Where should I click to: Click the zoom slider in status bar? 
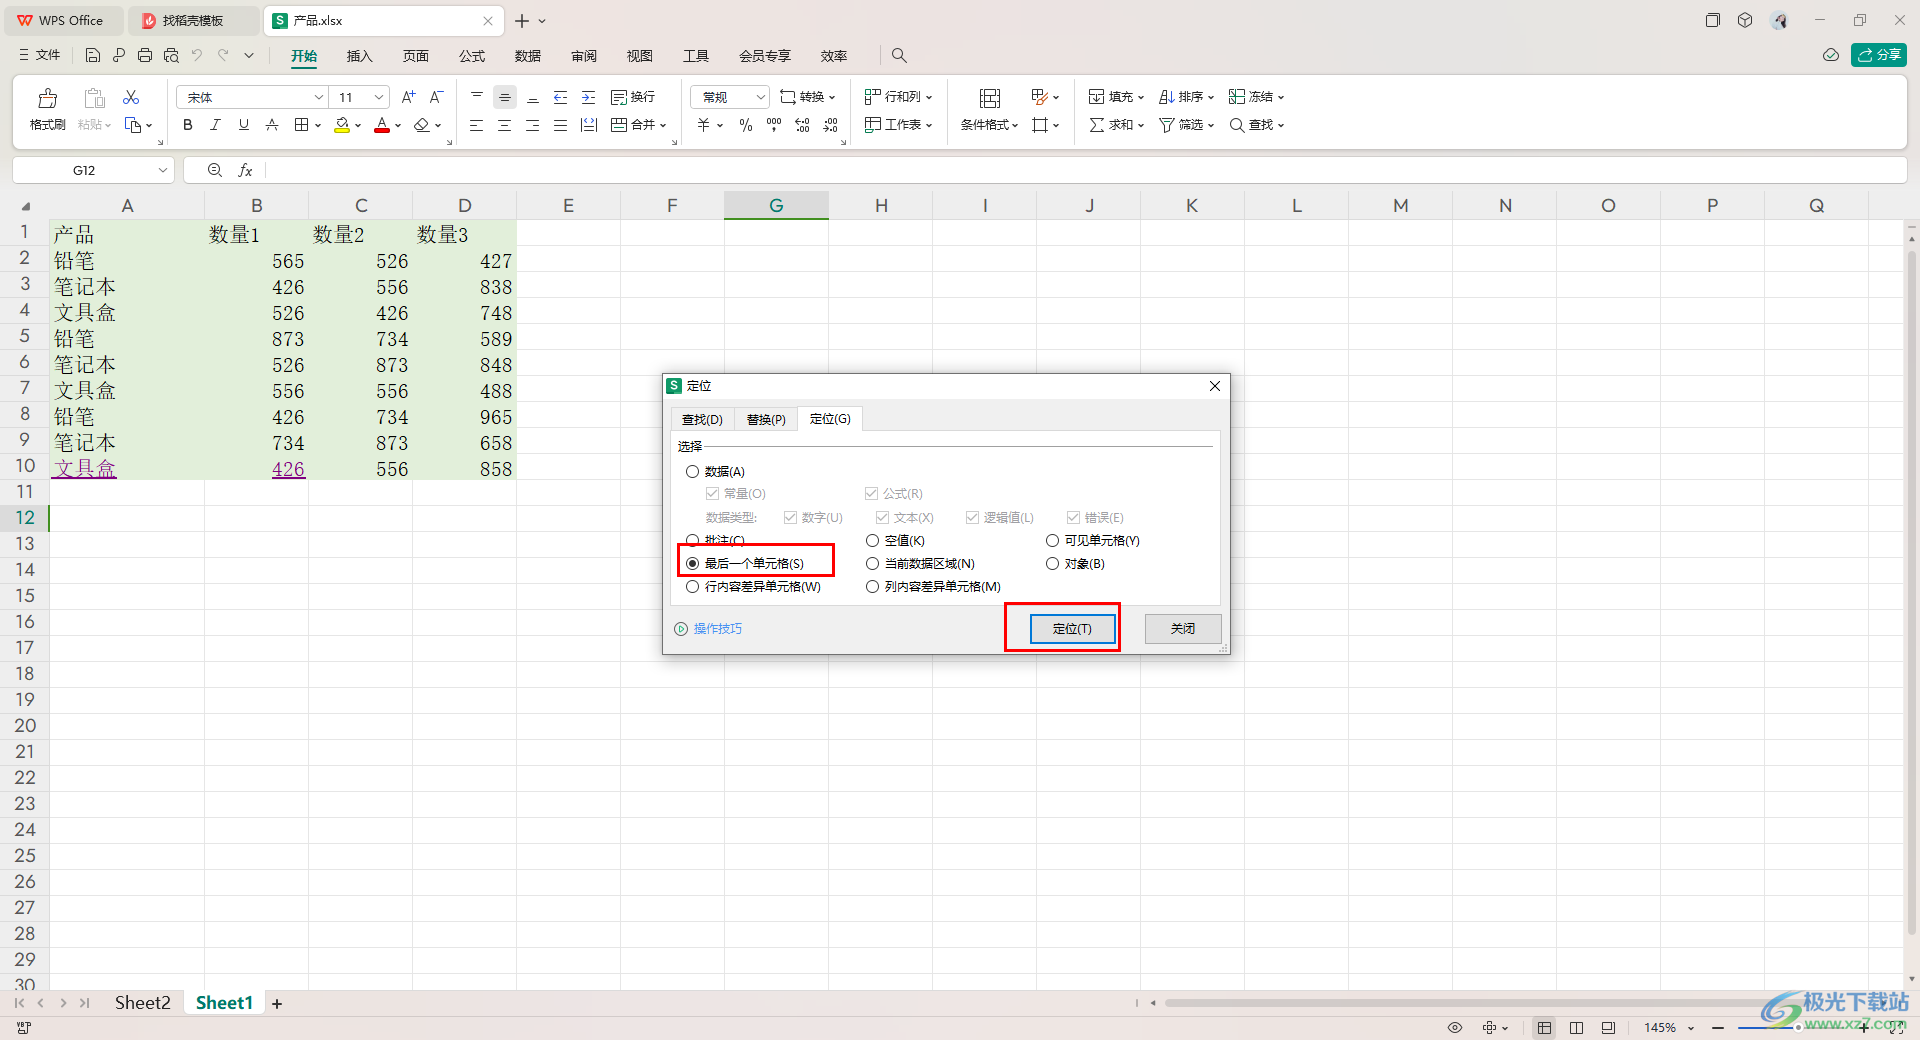click(1796, 1028)
